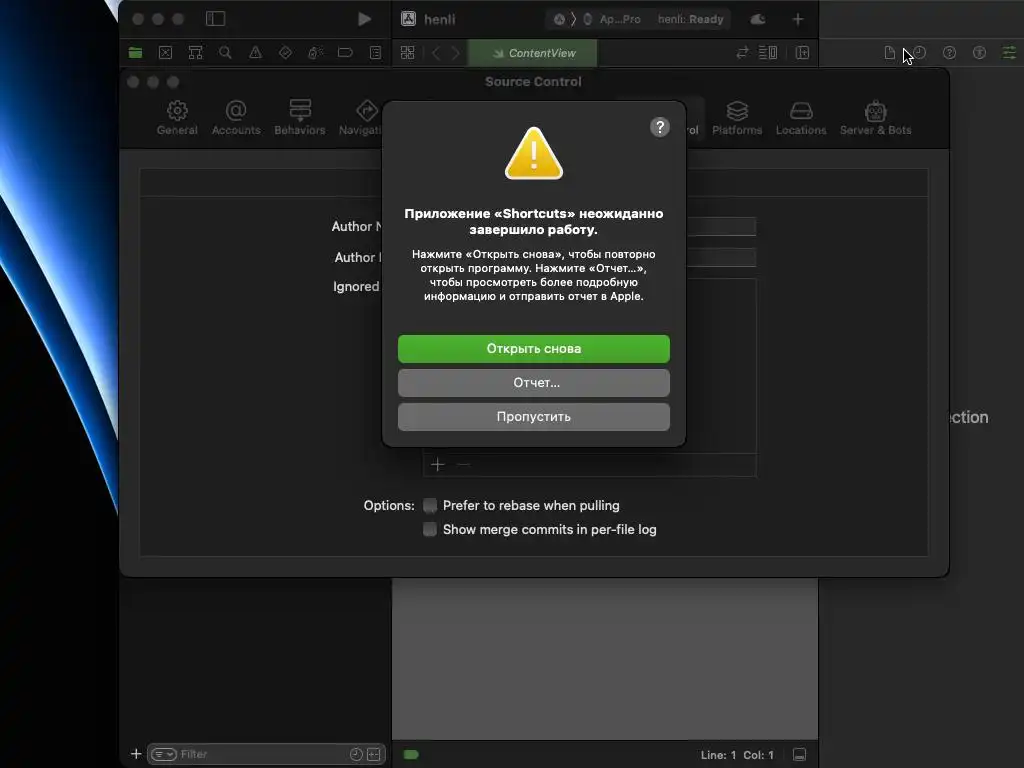Toggle source-control status filter icon
This screenshot has width=1024, height=768.
coord(374,754)
